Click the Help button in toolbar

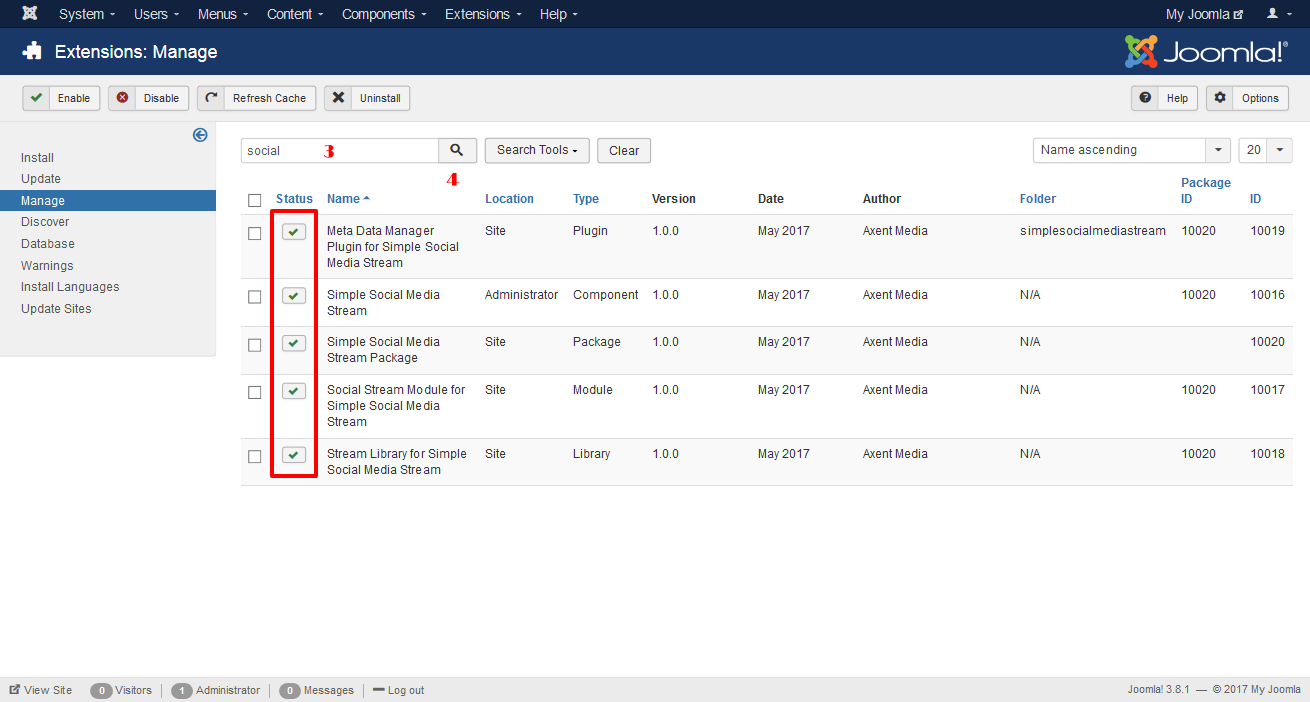tap(1164, 98)
